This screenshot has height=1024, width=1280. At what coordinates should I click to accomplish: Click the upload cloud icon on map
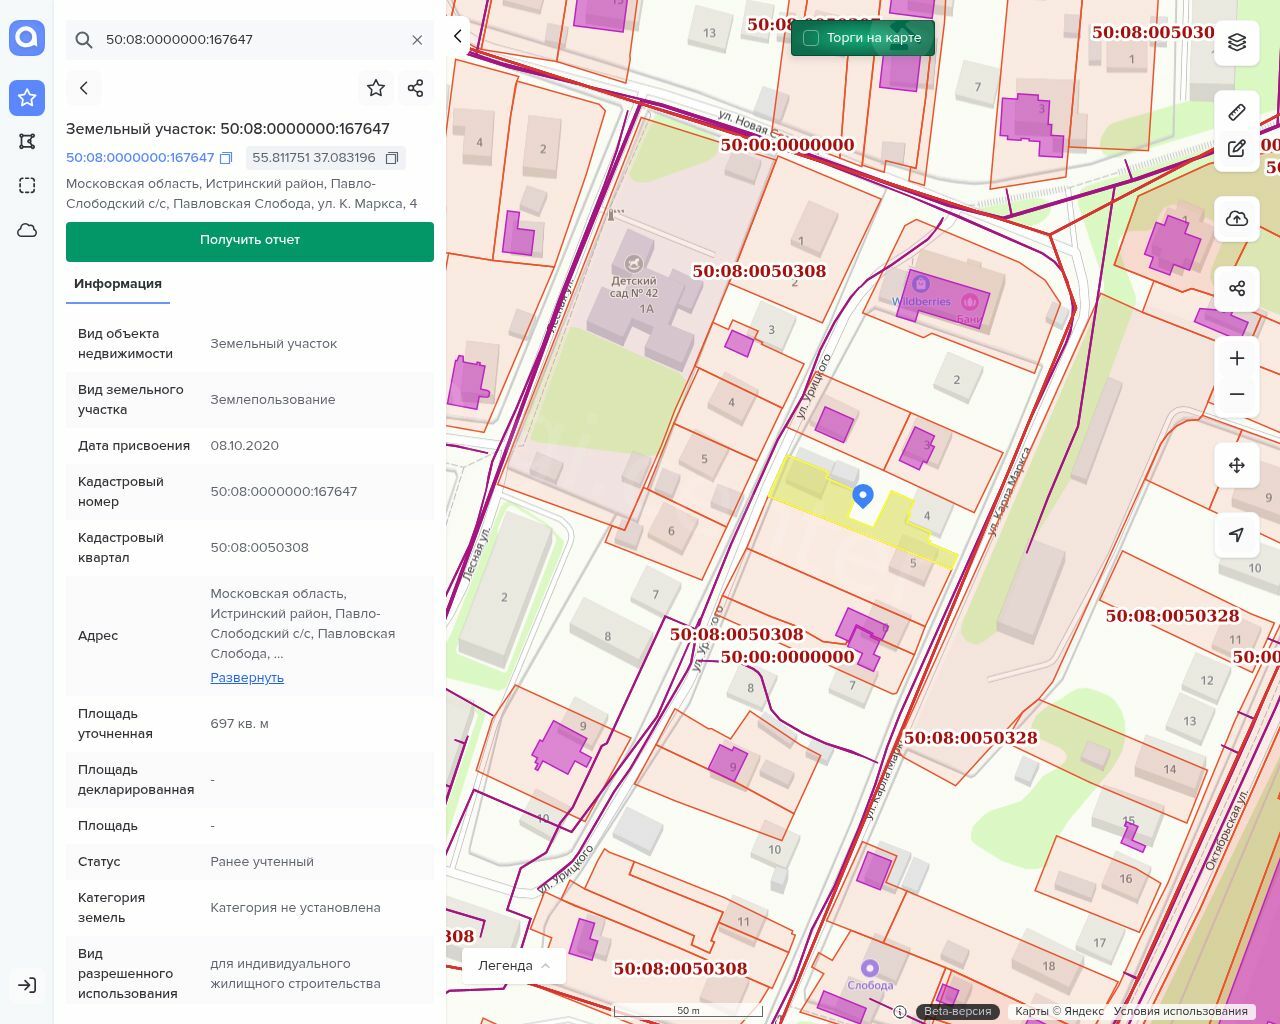1237,219
